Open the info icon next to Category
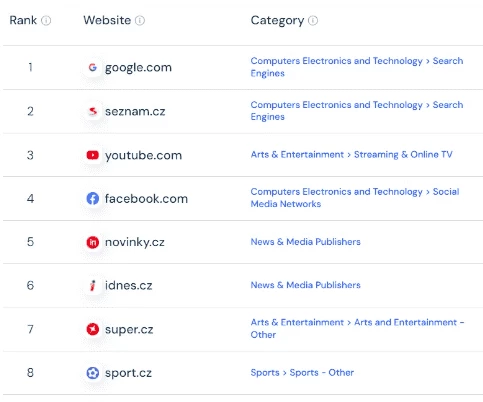This screenshot has width=483, height=402. point(313,21)
